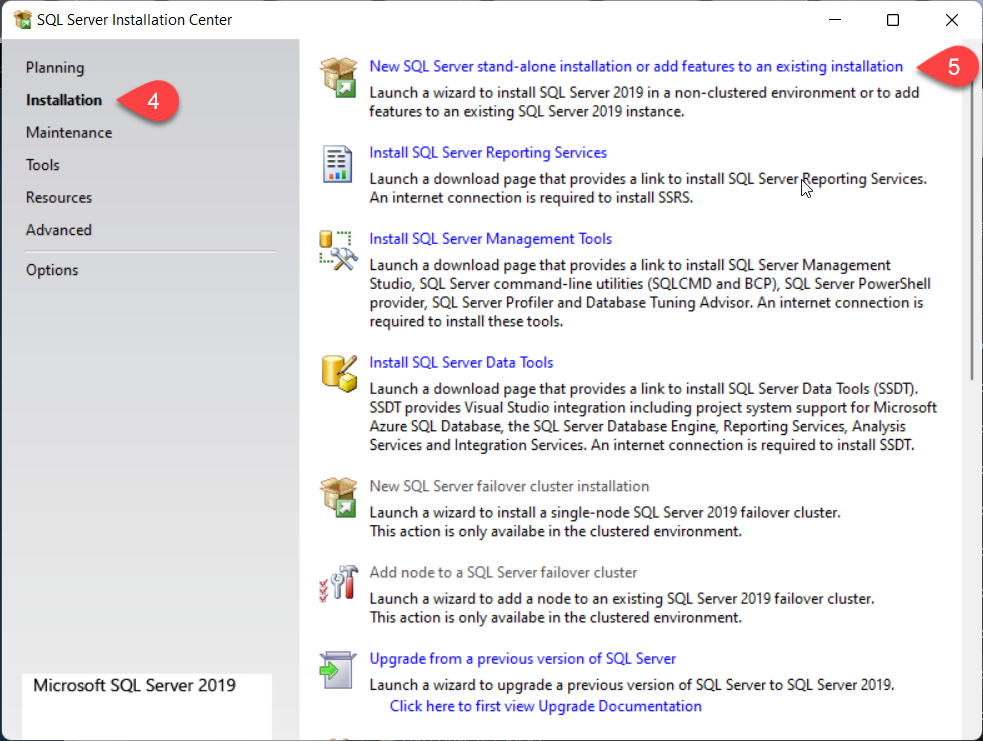983x741 pixels.
Task: Open the Tools section
Action: (x=43, y=166)
